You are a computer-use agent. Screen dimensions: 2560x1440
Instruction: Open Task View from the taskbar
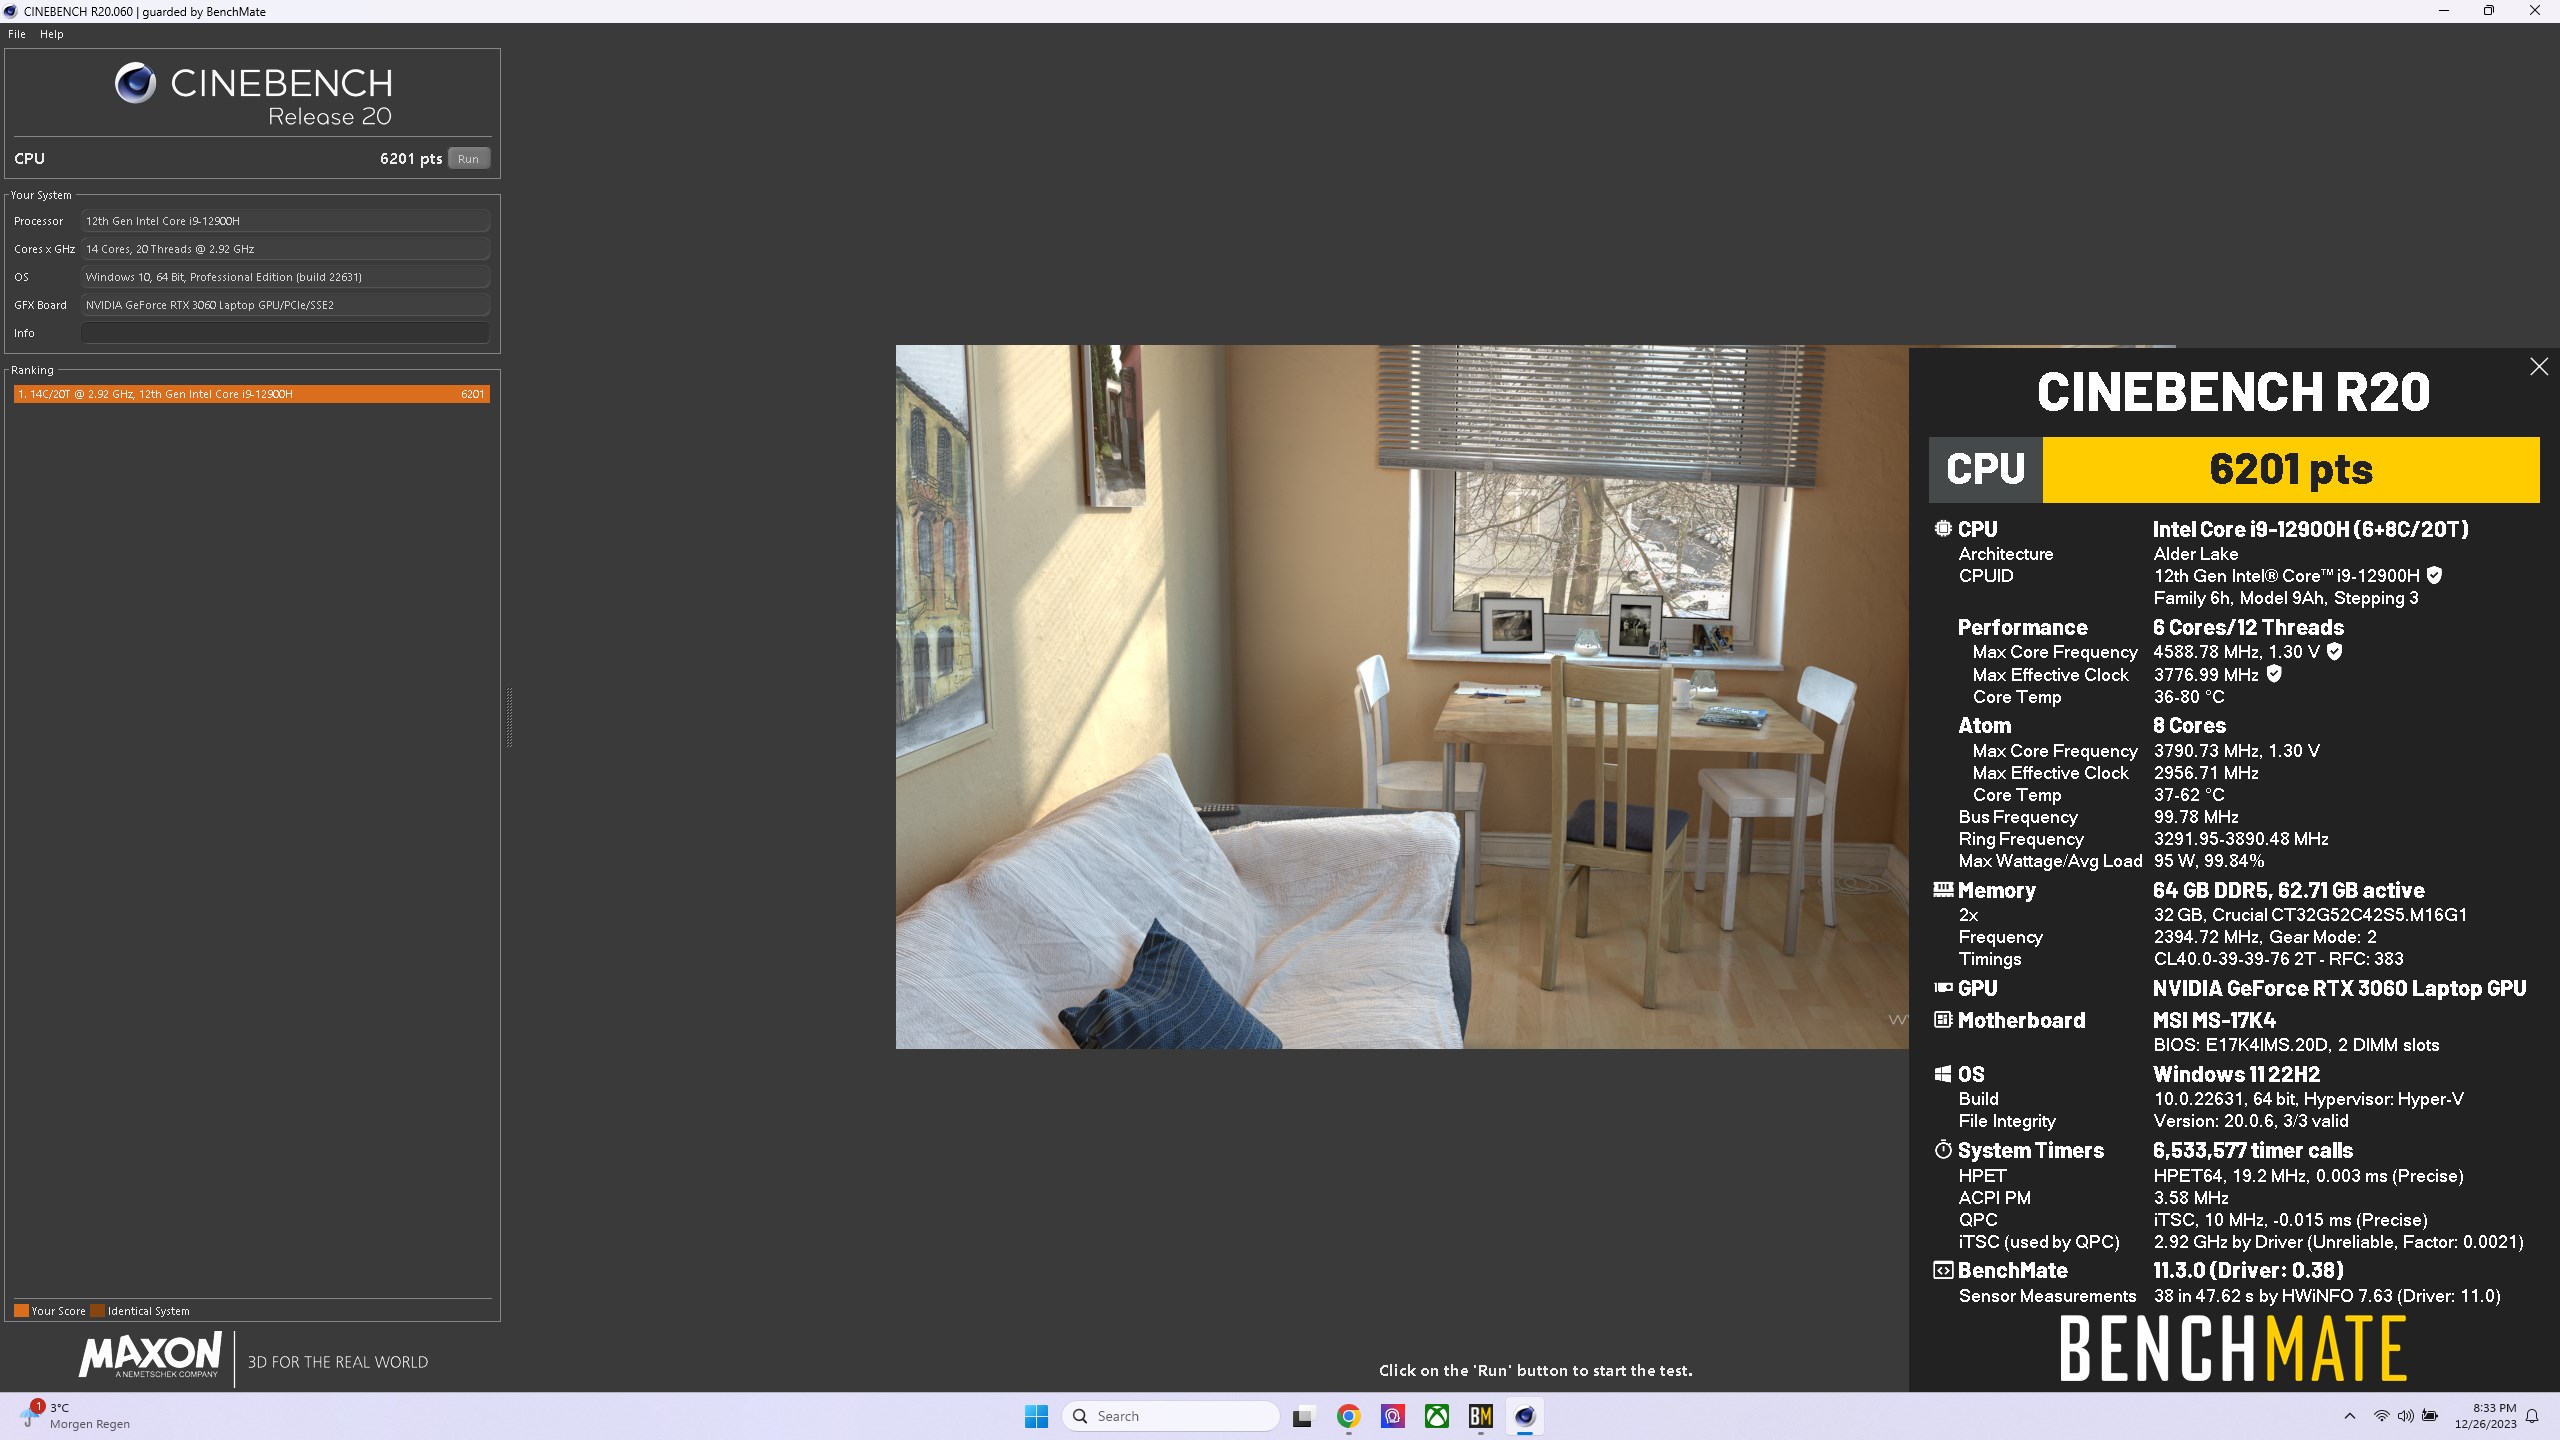point(1302,1416)
